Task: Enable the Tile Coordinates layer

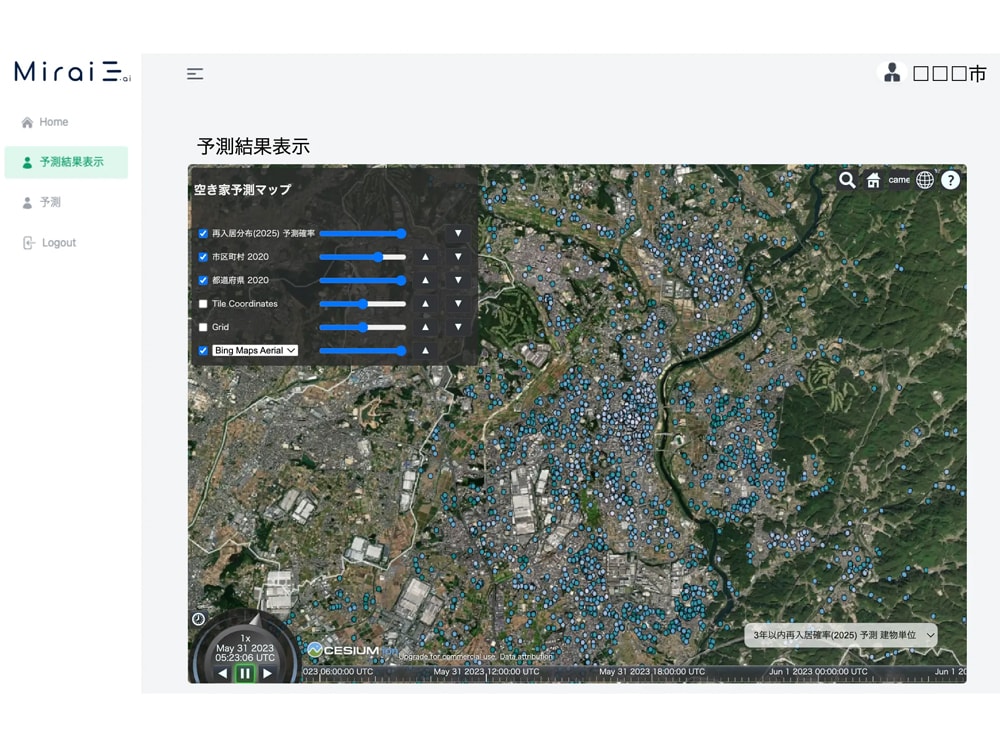Action: [x=203, y=304]
